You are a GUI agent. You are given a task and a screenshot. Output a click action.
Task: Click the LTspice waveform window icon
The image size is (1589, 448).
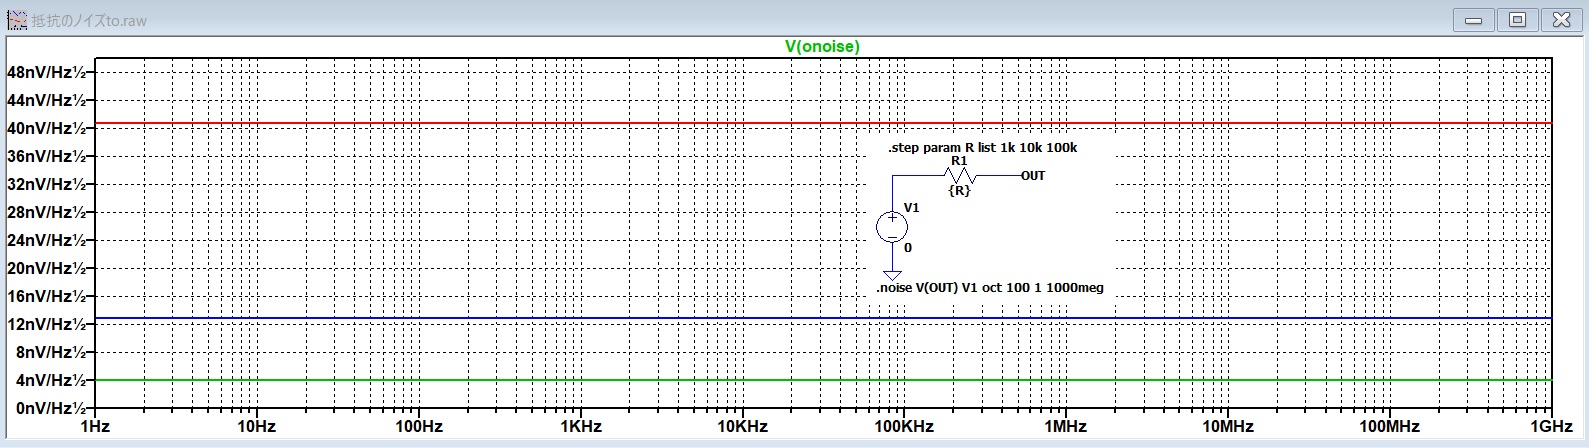(17, 20)
